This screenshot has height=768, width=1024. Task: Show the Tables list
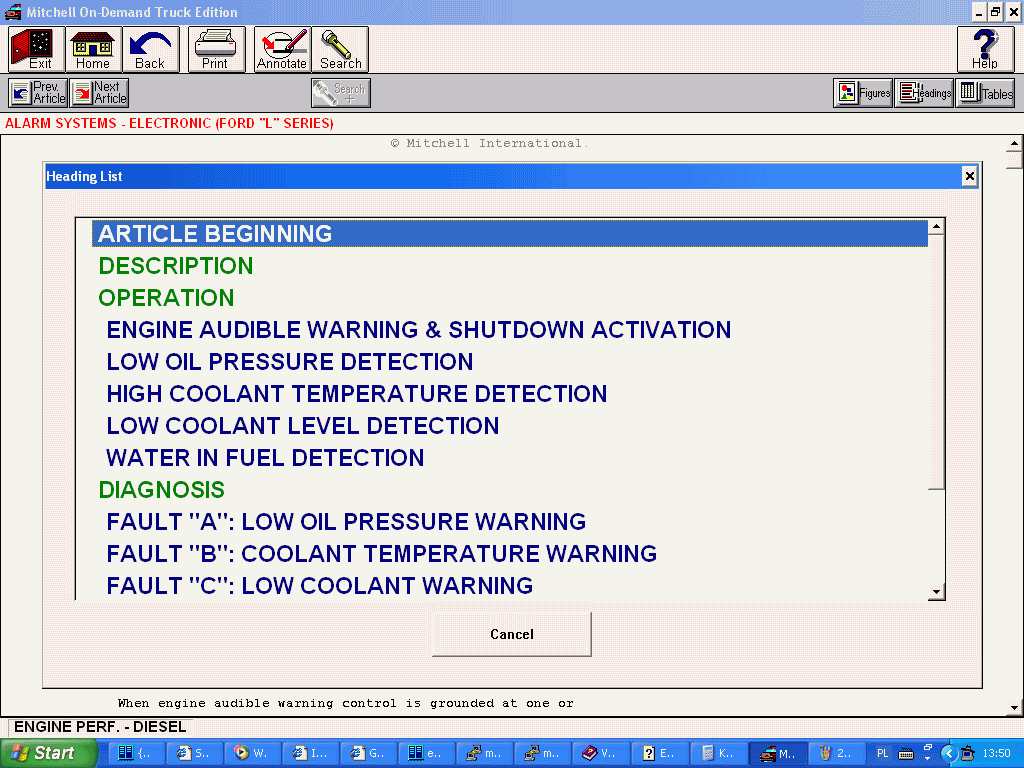point(985,93)
